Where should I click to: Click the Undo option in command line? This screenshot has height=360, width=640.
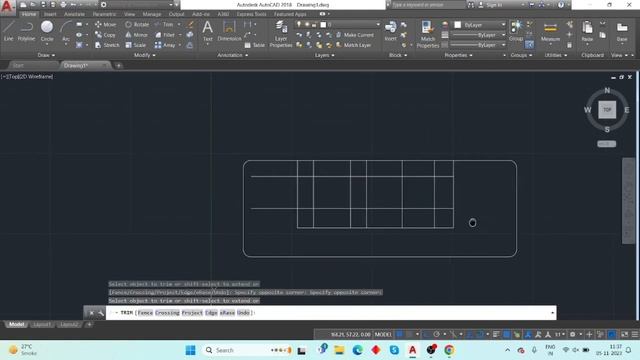point(243,313)
